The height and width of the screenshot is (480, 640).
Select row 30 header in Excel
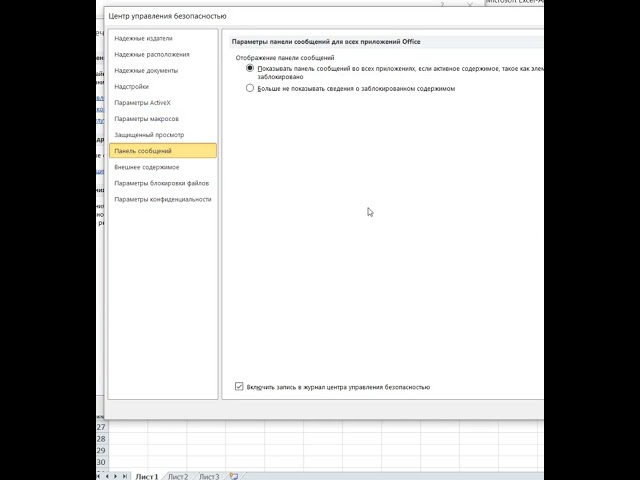[x=101, y=462]
